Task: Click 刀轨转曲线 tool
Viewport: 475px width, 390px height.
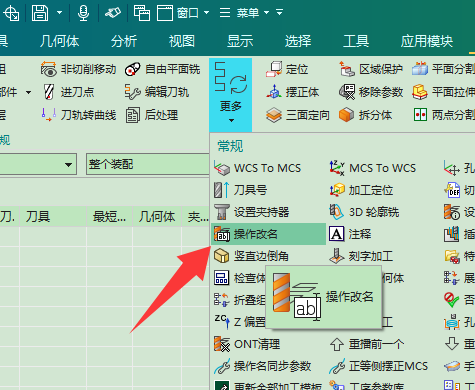Action: point(78,115)
